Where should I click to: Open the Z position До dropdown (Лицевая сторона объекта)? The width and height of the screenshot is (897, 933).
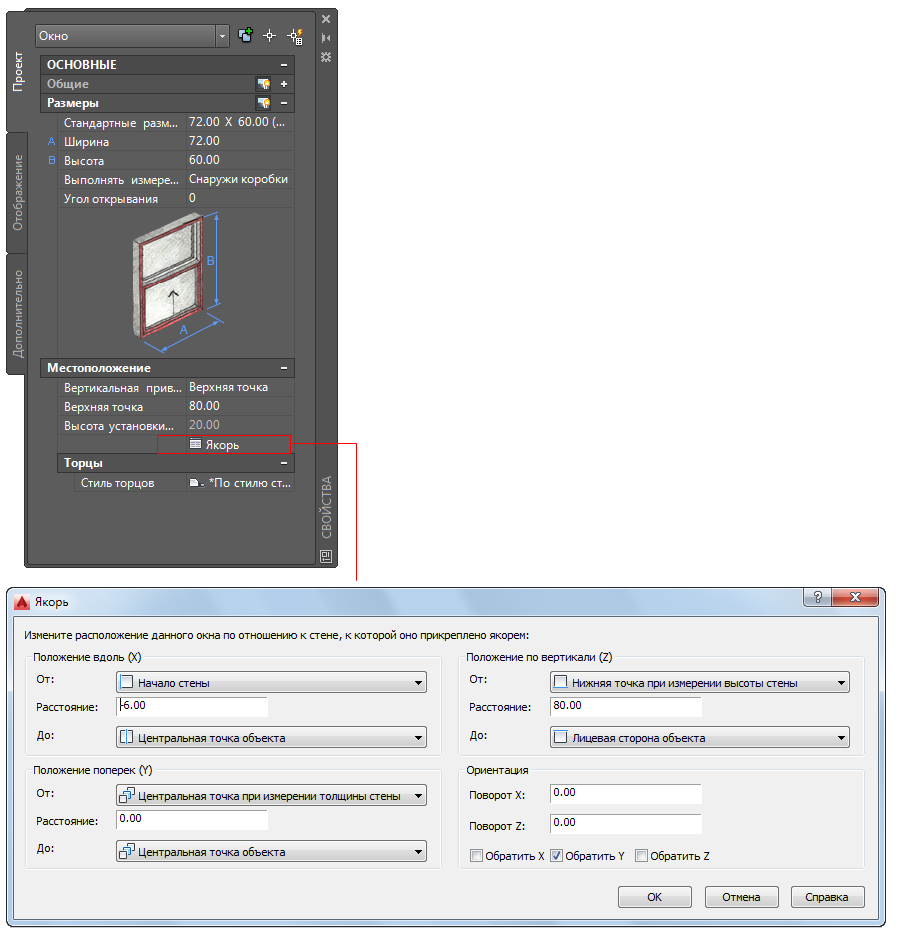click(699, 737)
